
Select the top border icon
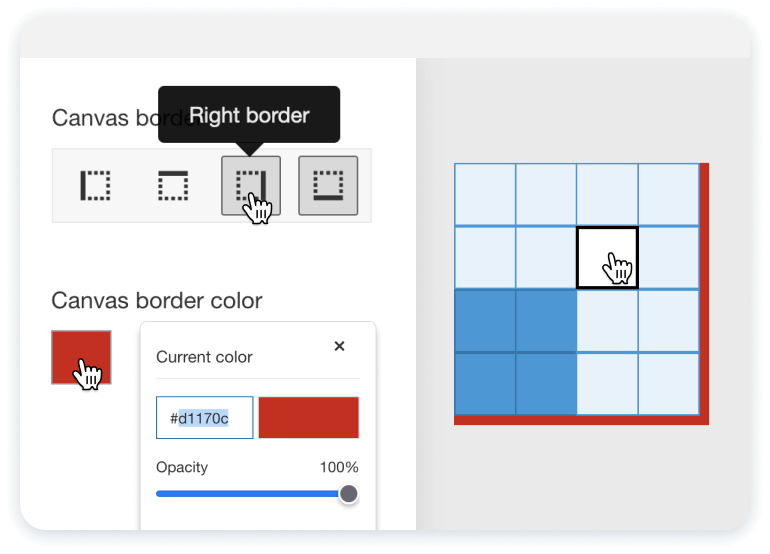173,186
